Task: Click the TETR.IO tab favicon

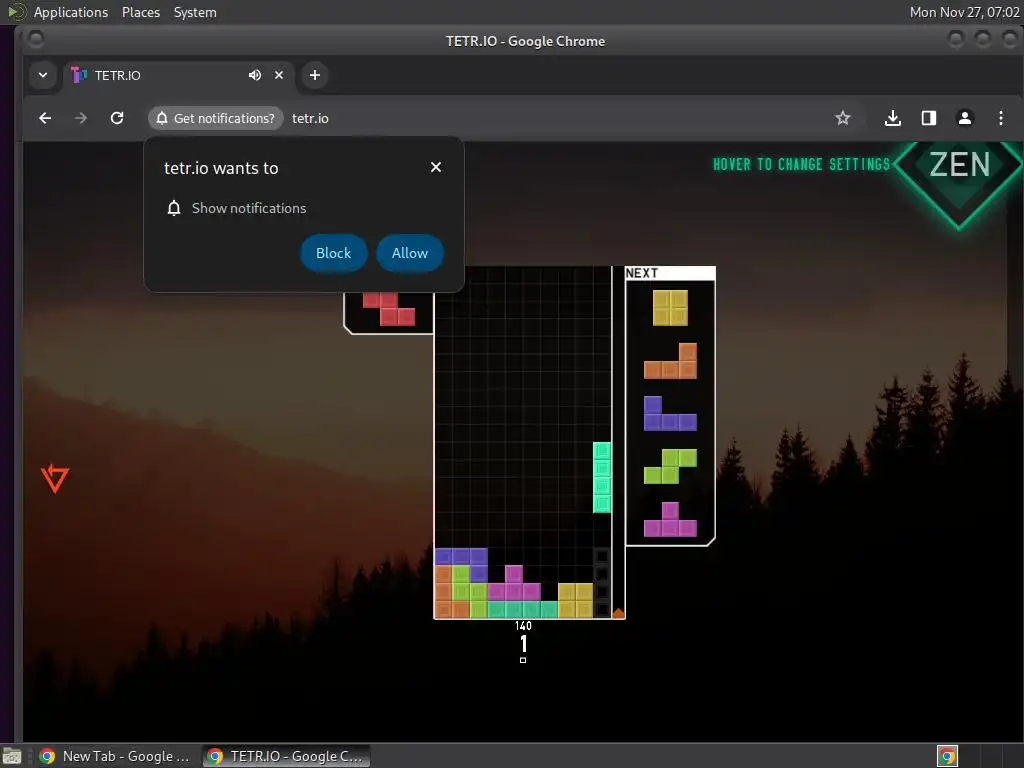Action: [79, 75]
